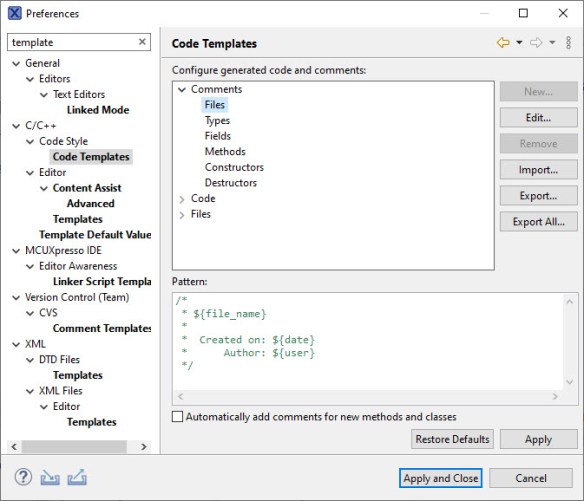Click the Preferences window app icon

15,13
